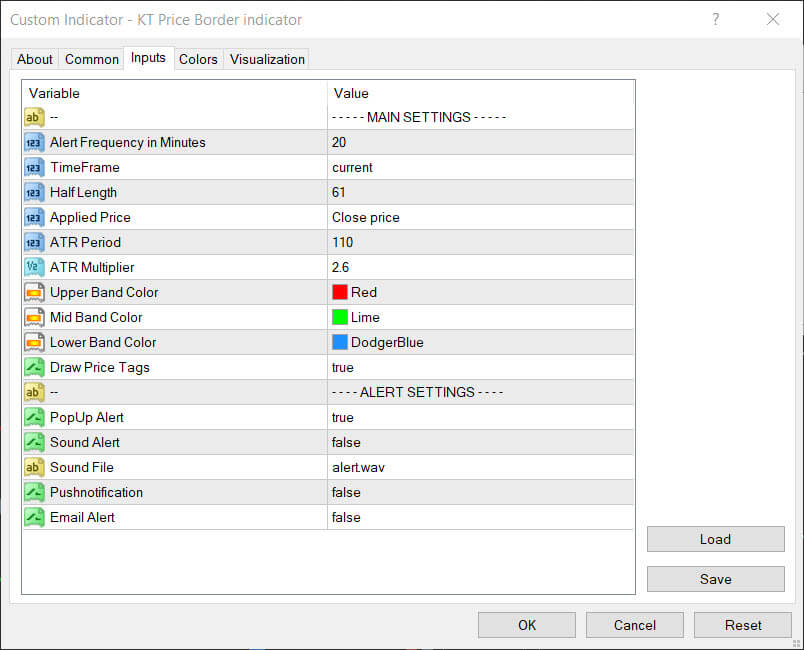Switch to the About tab
This screenshot has height=650, width=804.
(35, 59)
